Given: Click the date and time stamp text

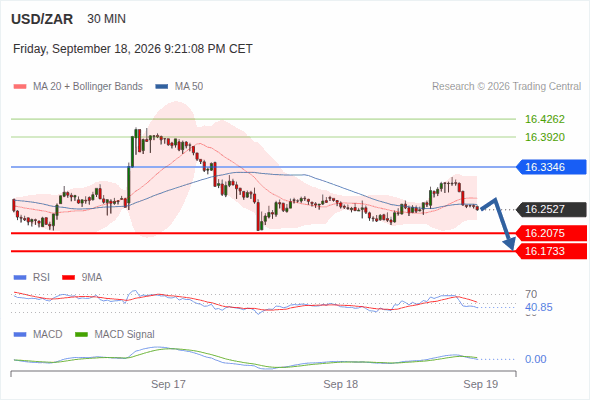Looking at the screenshot, I should click(x=133, y=49).
